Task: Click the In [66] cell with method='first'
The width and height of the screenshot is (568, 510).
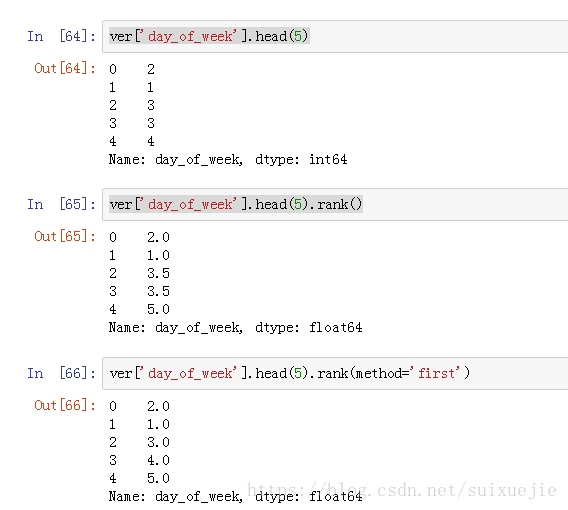Action: click(335, 373)
